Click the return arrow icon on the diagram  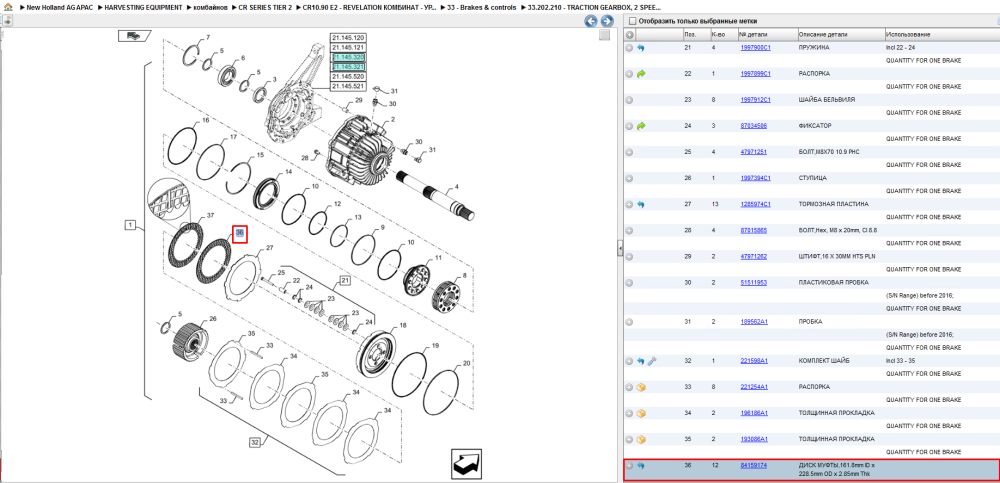point(466,464)
